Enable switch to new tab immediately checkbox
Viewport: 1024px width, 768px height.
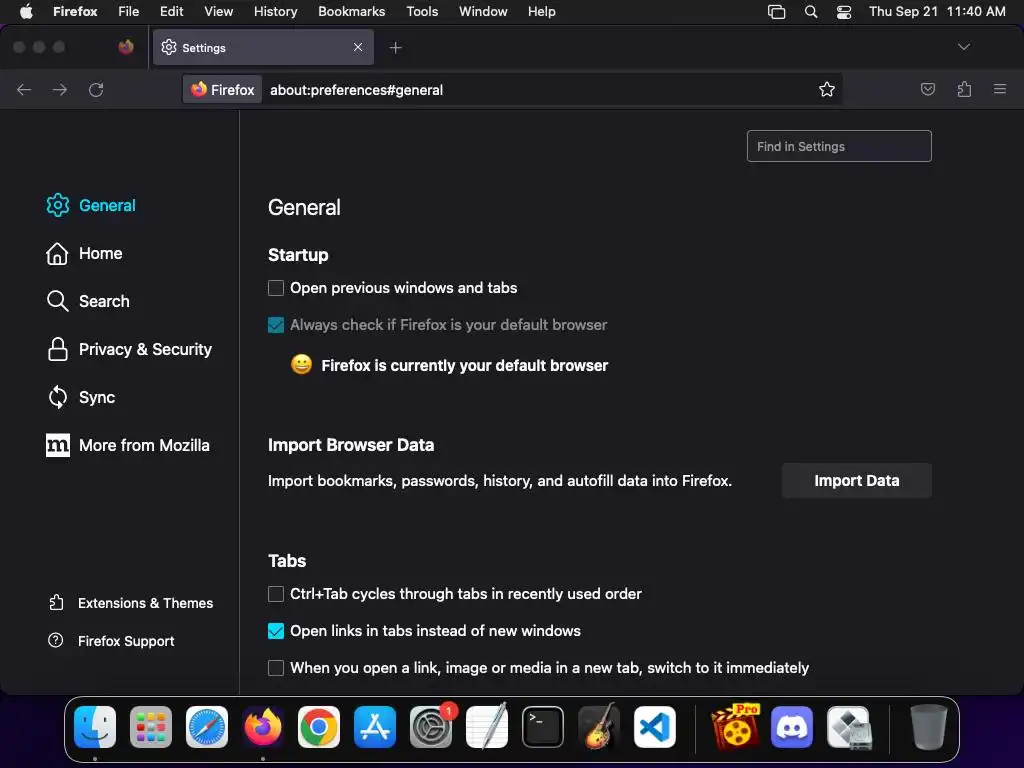276,668
